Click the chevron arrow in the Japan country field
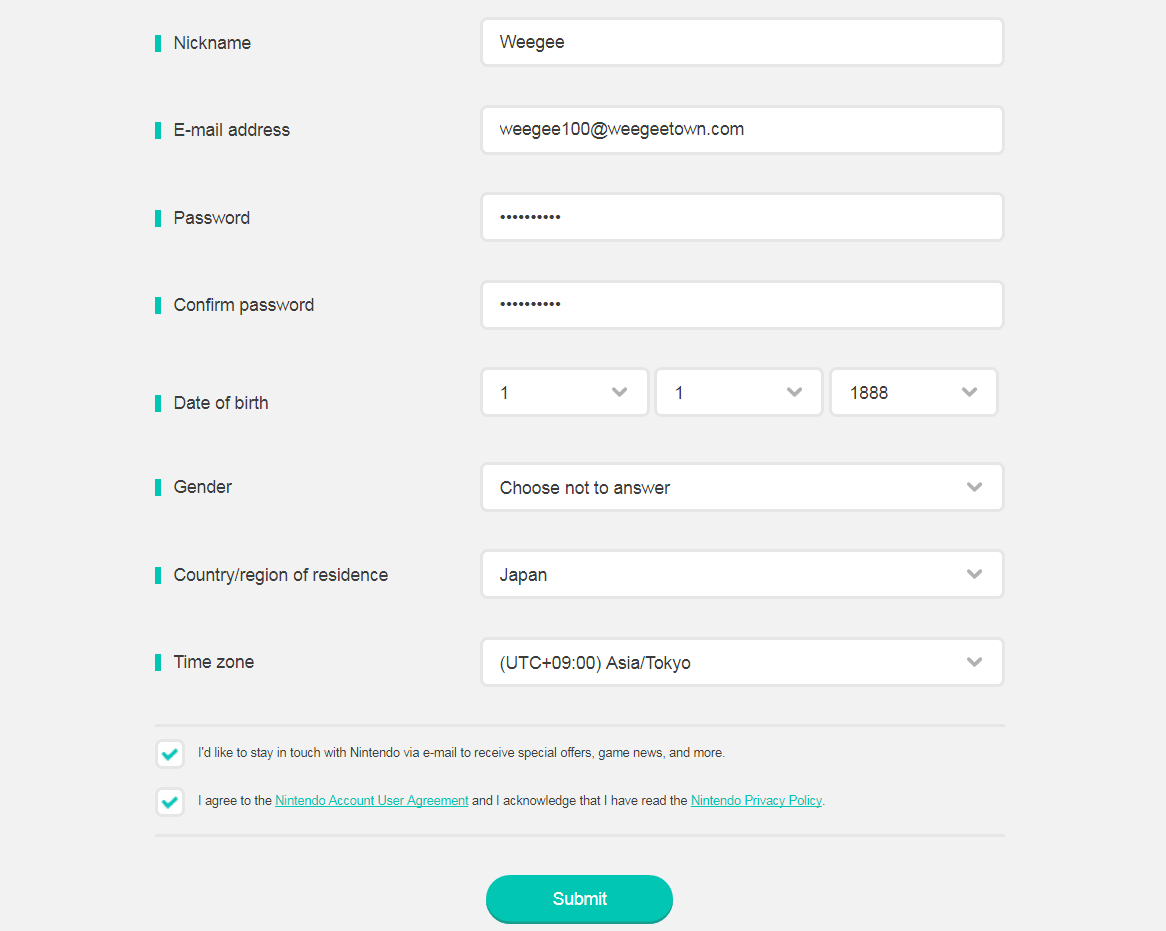The width and height of the screenshot is (1166, 931). pos(974,574)
